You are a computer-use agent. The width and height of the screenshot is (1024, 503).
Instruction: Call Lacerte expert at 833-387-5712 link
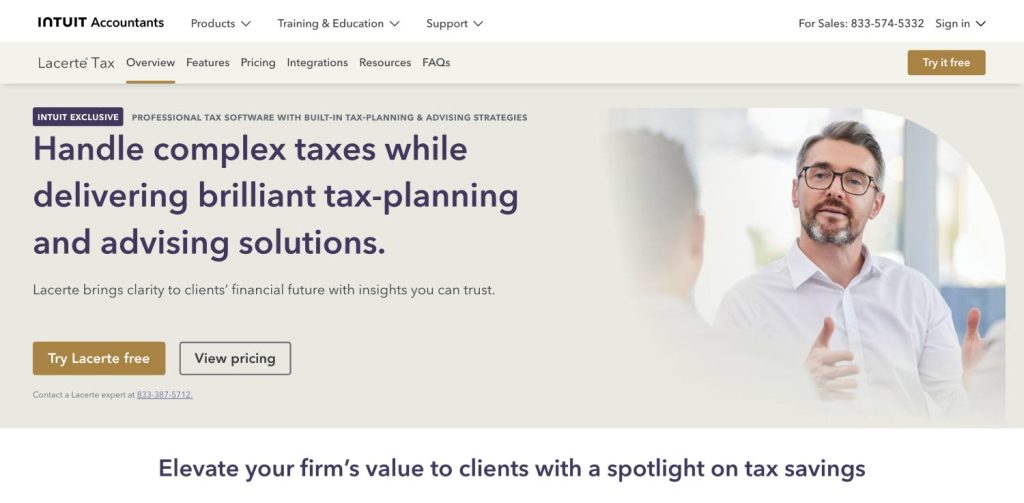pyautogui.click(x=165, y=395)
